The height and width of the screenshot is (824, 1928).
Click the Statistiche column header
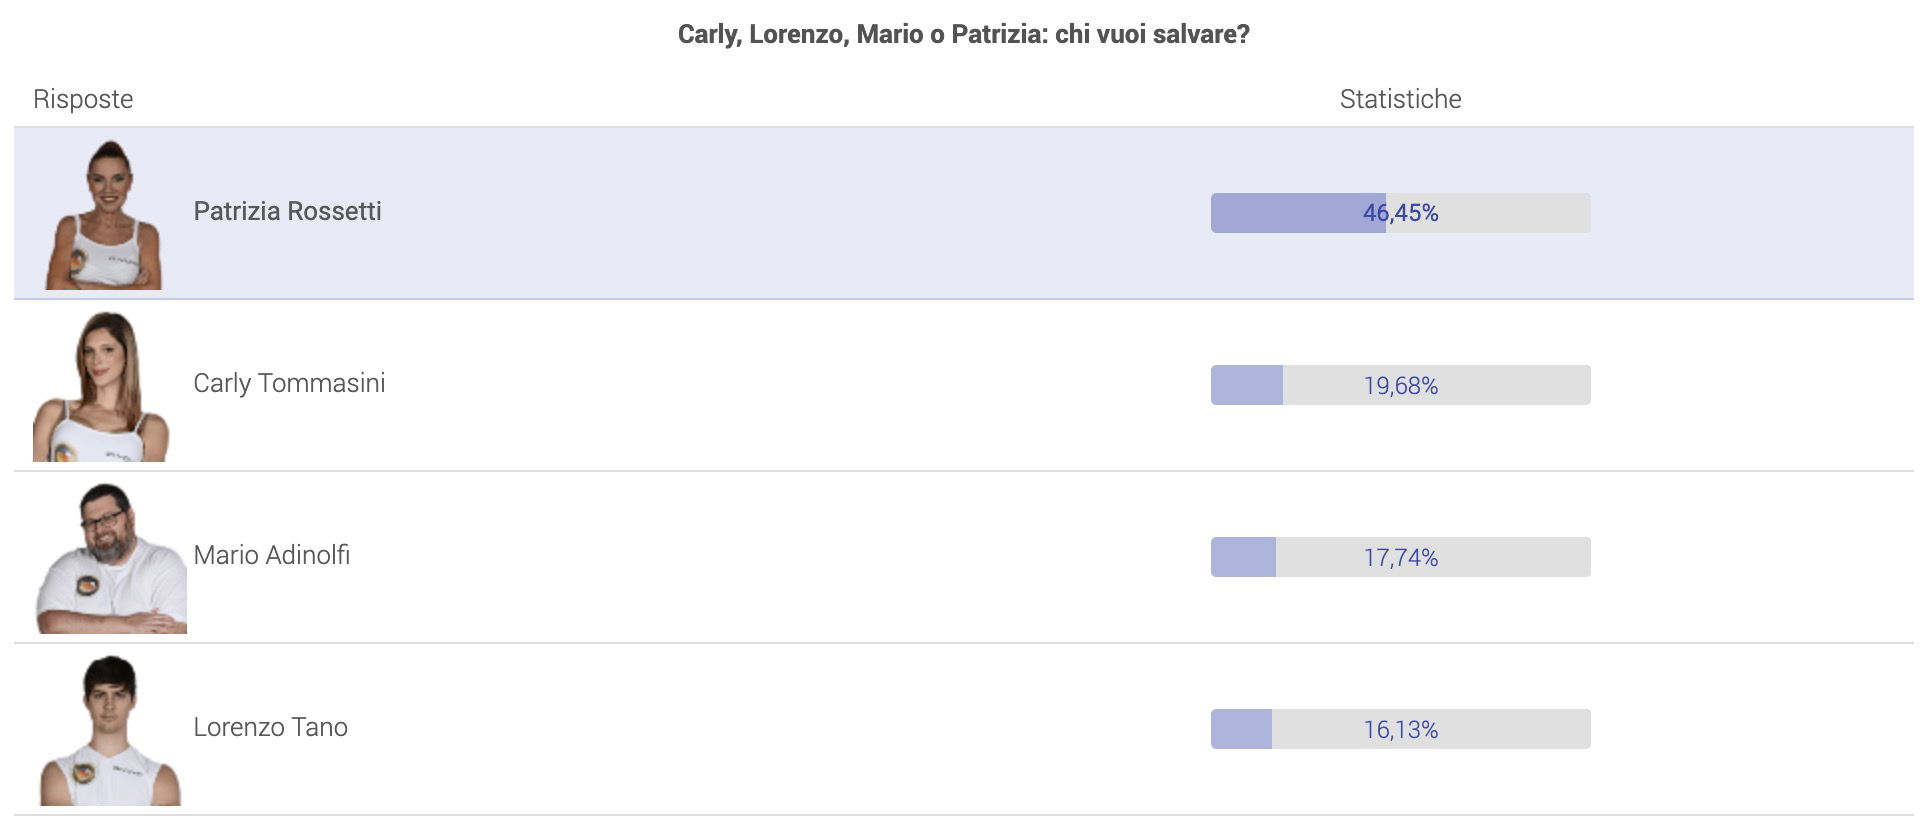click(1400, 99)
